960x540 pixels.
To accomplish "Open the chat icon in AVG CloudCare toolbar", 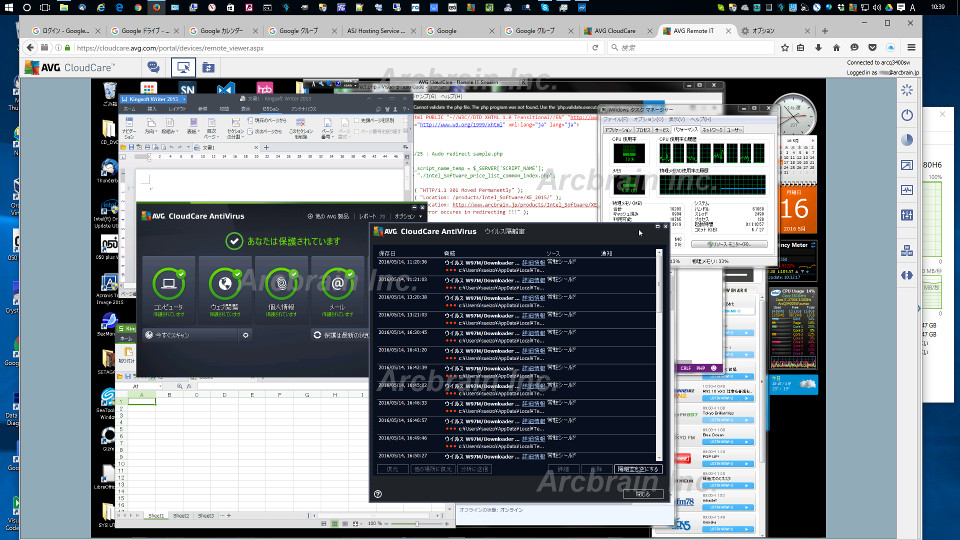I will pos(153,67).
